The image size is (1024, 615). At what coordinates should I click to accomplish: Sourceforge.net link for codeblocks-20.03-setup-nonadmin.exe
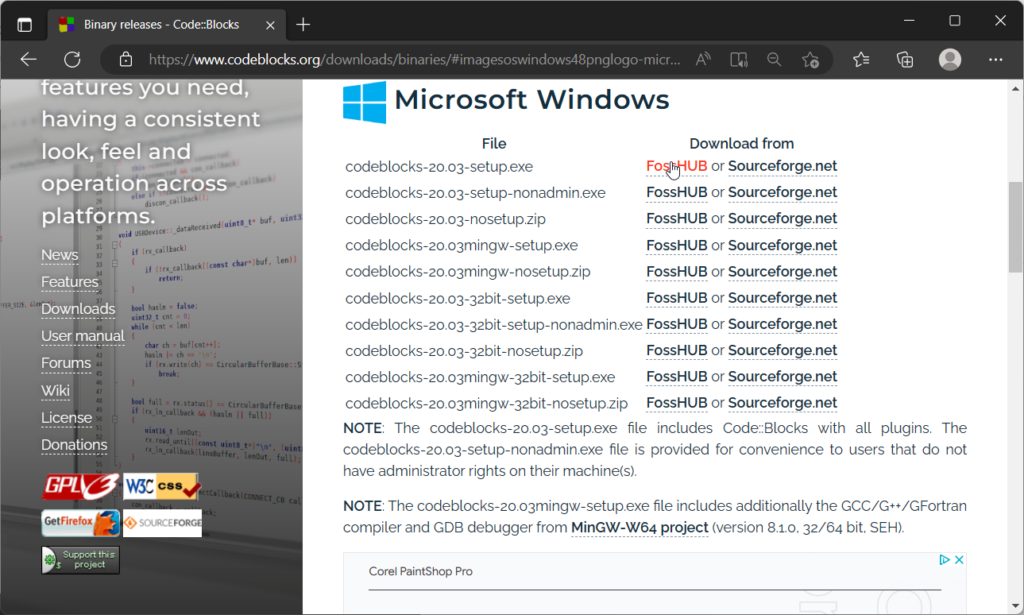tap(782, 193)
